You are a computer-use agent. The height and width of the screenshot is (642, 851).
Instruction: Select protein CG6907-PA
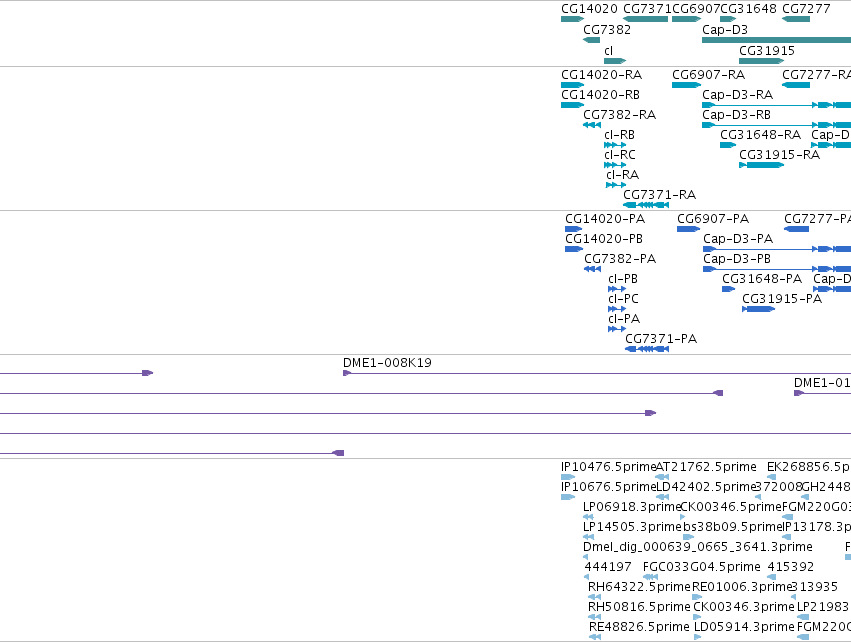(x=688, y=229)
